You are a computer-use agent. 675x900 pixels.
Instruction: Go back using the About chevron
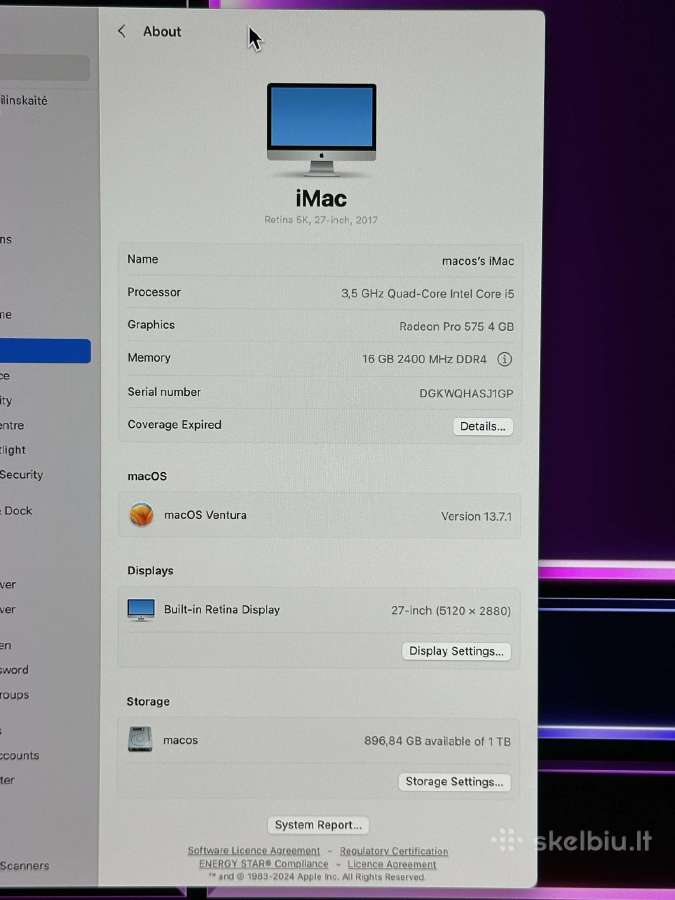(121, 32)
